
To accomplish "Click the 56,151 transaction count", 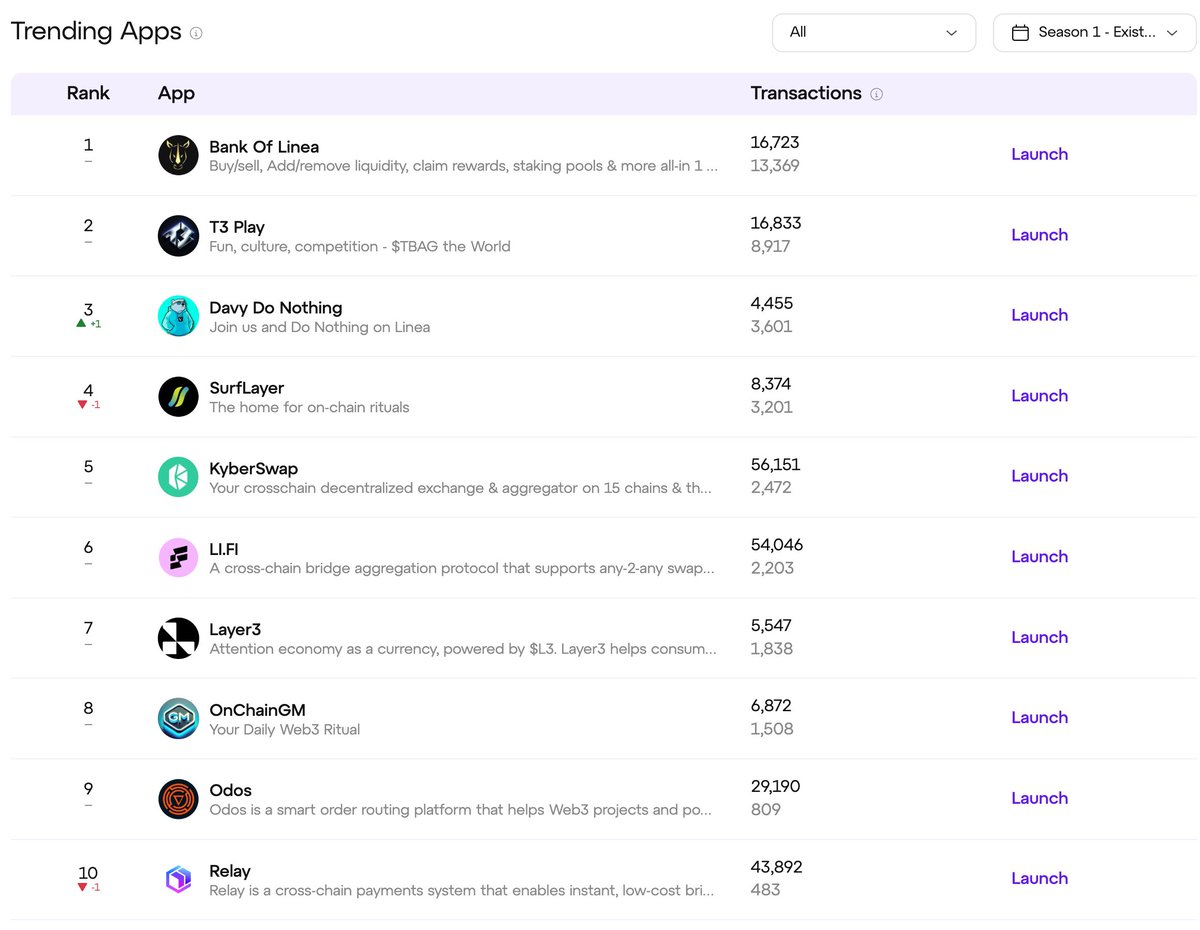I will (x=775, y=465).
